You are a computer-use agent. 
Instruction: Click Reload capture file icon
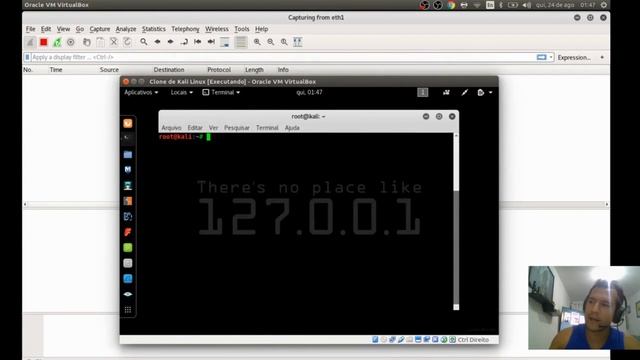pos(127,42)
